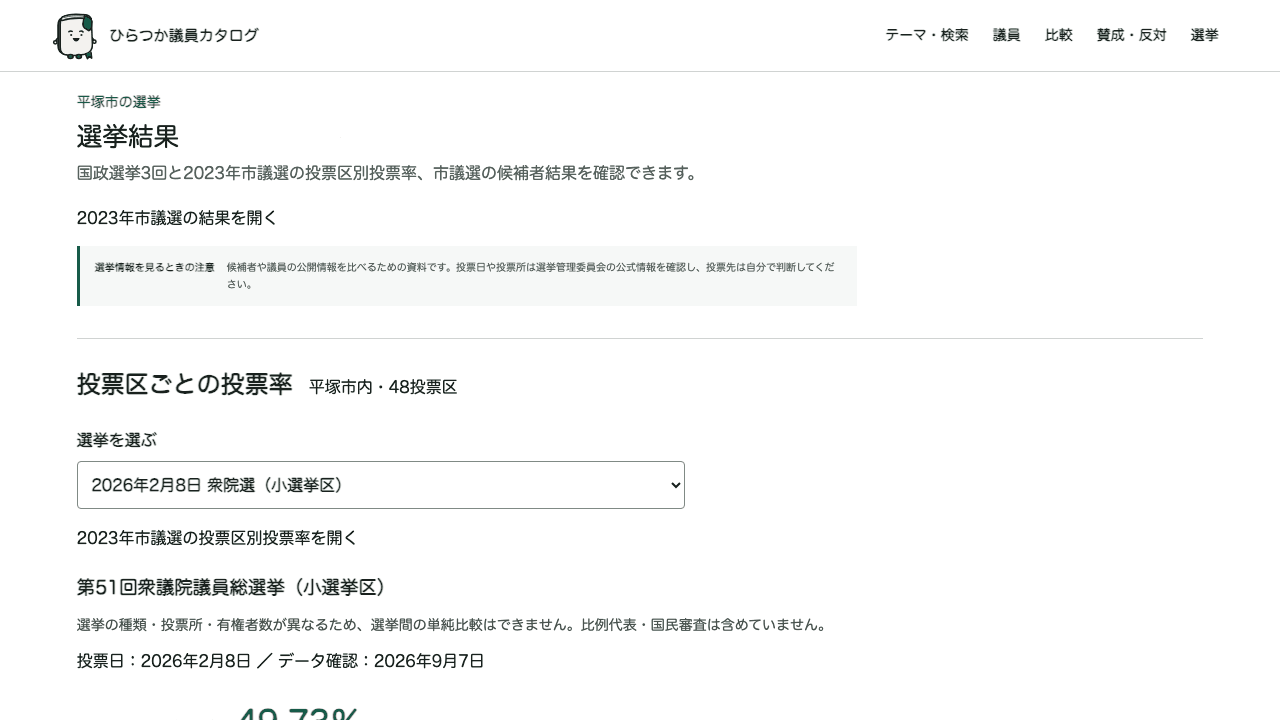The width and height of the screenshot is (1280, 720).
Task: Click the ひらつか議員カタログ mascot logo
Action: click(75, 36)
